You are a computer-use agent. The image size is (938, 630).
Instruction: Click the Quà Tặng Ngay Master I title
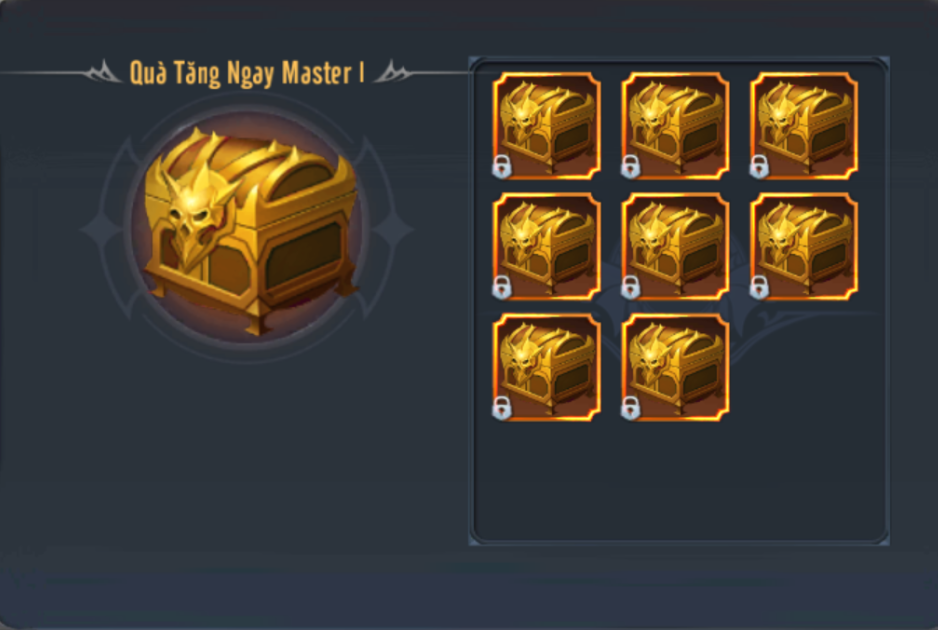(x=247, y=74)
